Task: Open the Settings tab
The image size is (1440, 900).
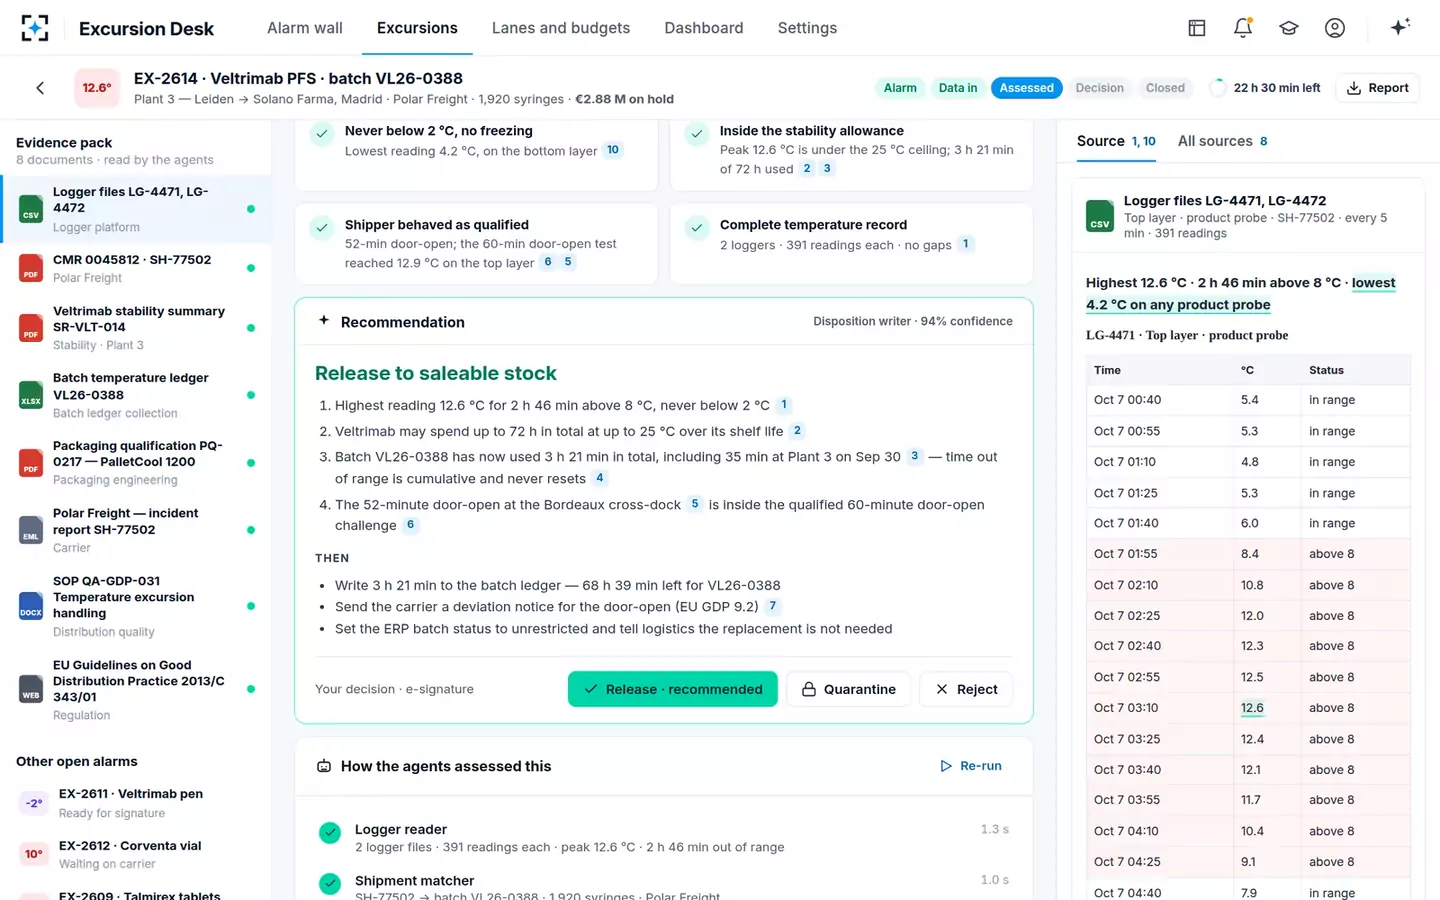Action: (807, 28)
